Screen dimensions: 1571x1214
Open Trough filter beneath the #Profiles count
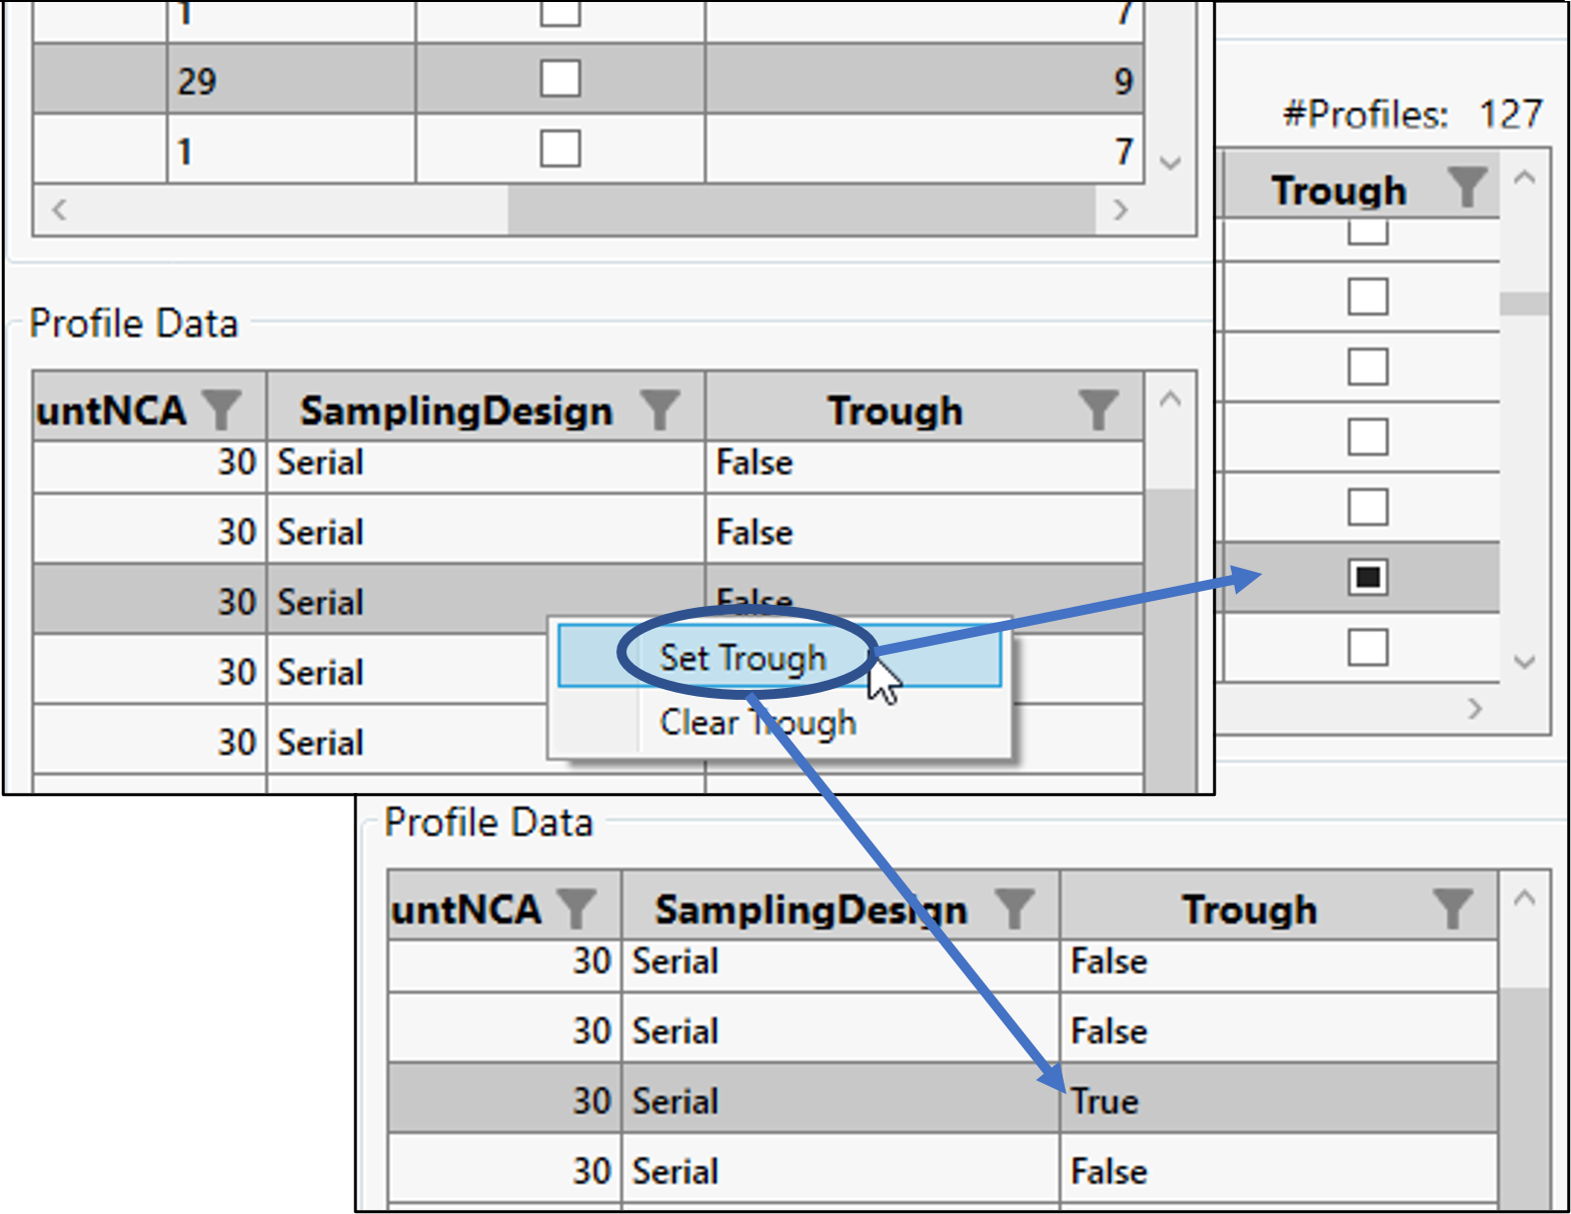(1466, 188)
